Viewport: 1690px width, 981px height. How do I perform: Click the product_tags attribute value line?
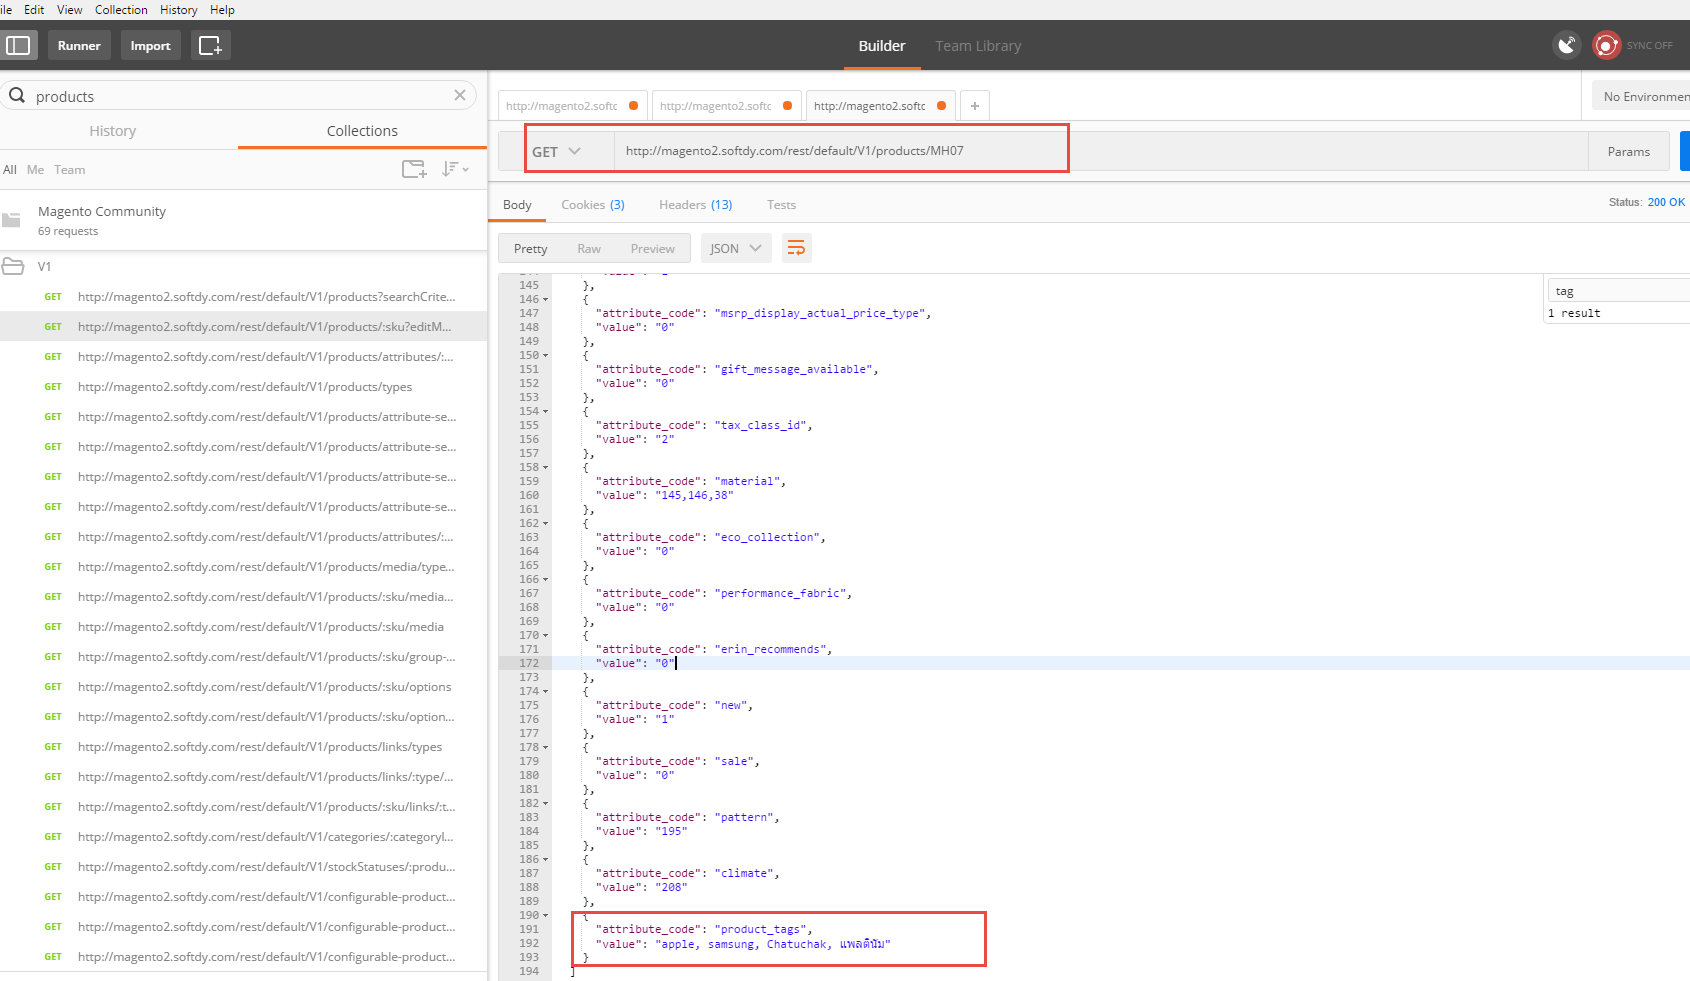(743, 944)
